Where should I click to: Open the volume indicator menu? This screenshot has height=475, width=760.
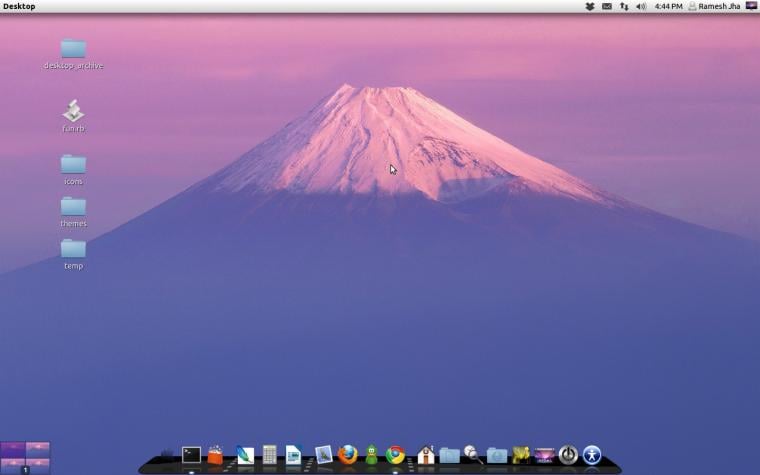641,6
